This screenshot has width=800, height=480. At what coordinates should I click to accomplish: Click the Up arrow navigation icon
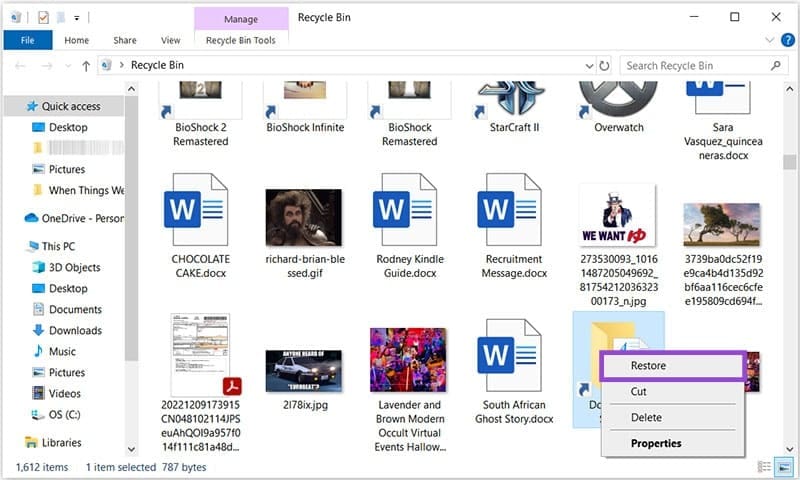pos(86,66)
